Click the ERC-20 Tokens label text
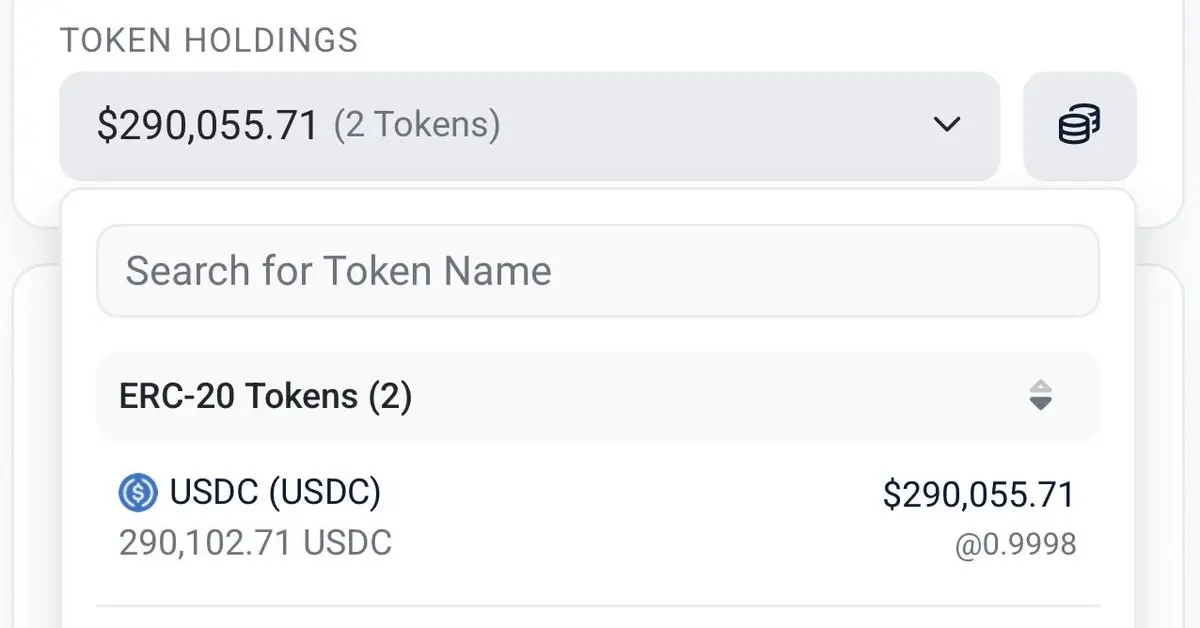 265,397
